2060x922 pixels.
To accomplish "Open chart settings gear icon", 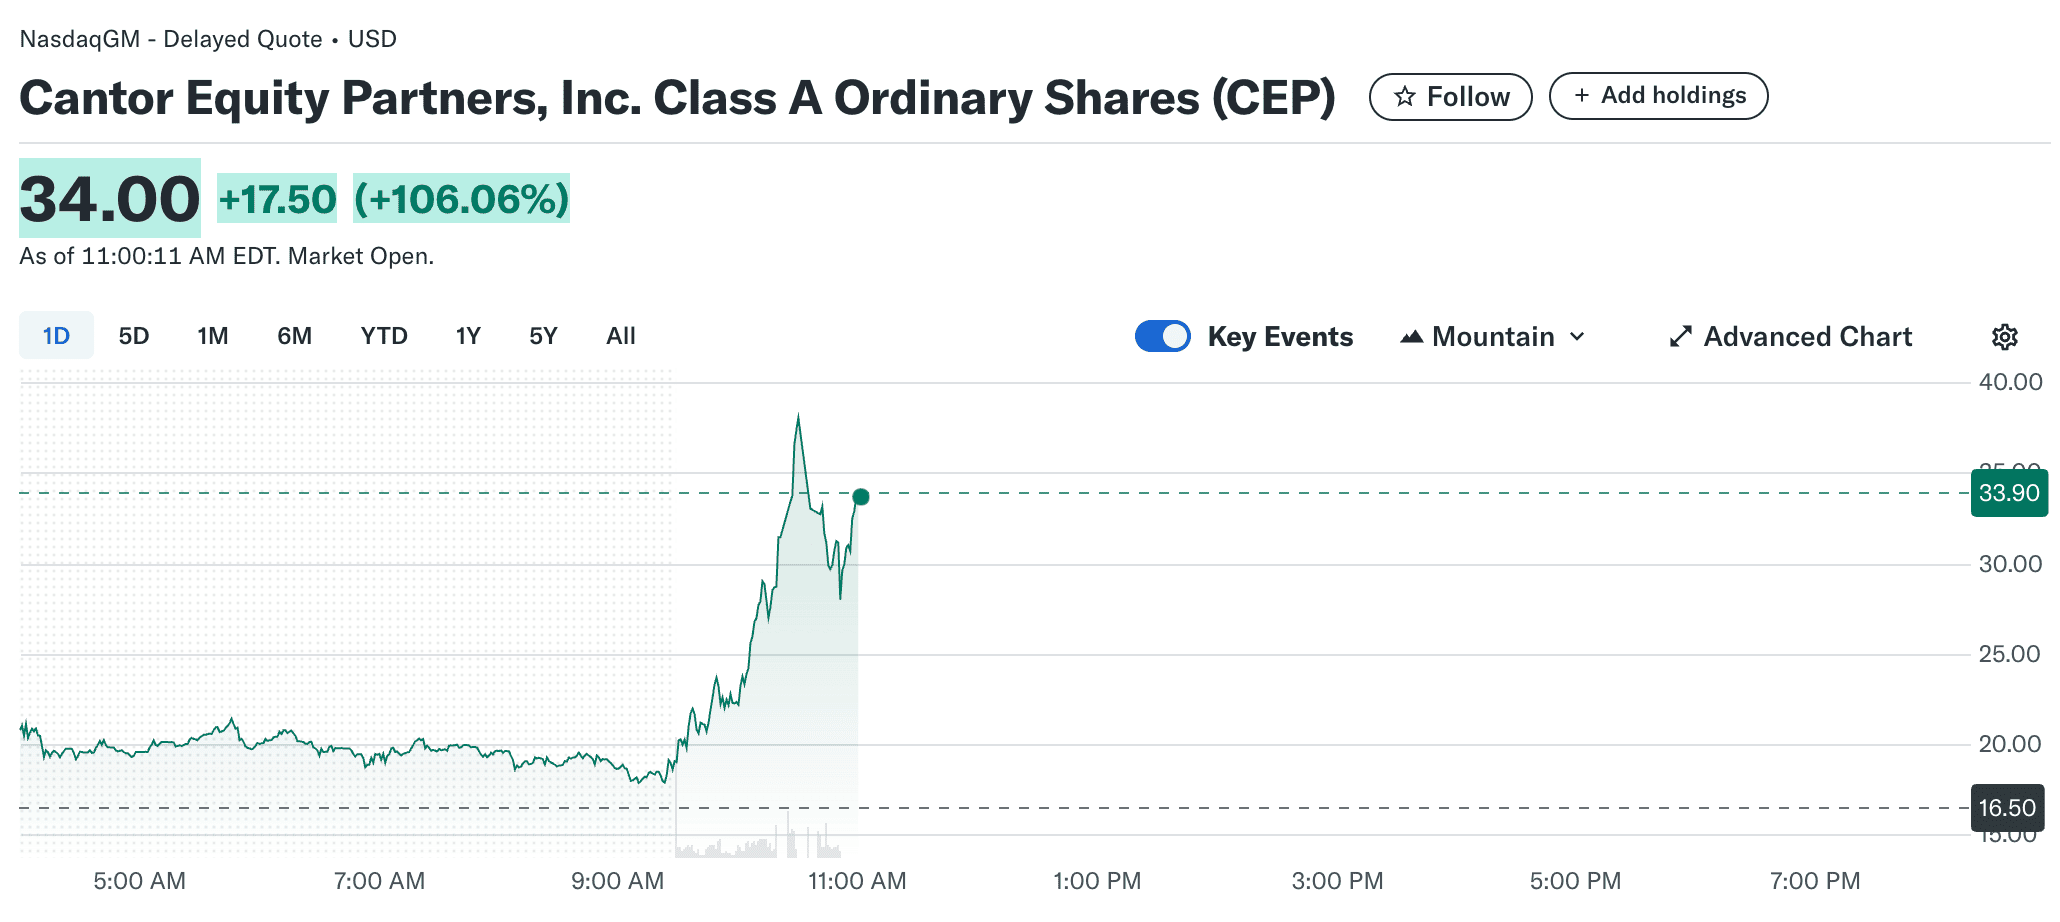I will coord(2005,337).
